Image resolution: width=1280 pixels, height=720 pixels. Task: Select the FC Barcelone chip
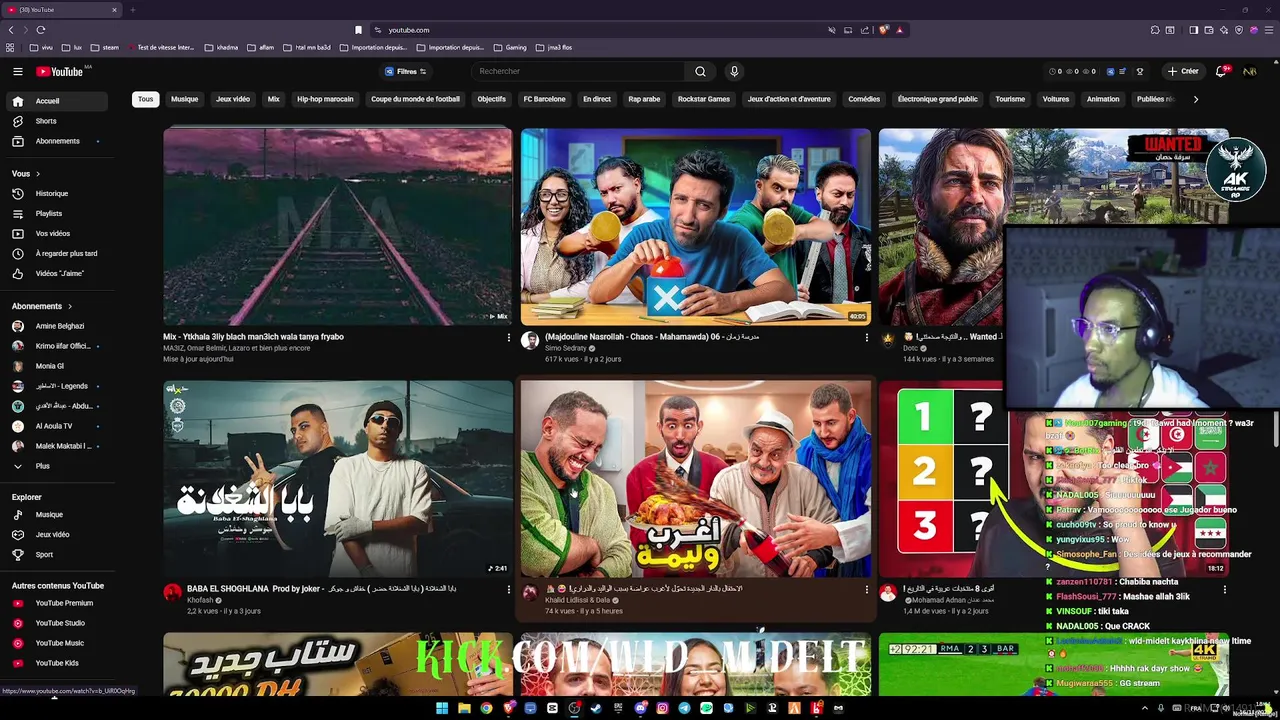(x=544, y=99)
